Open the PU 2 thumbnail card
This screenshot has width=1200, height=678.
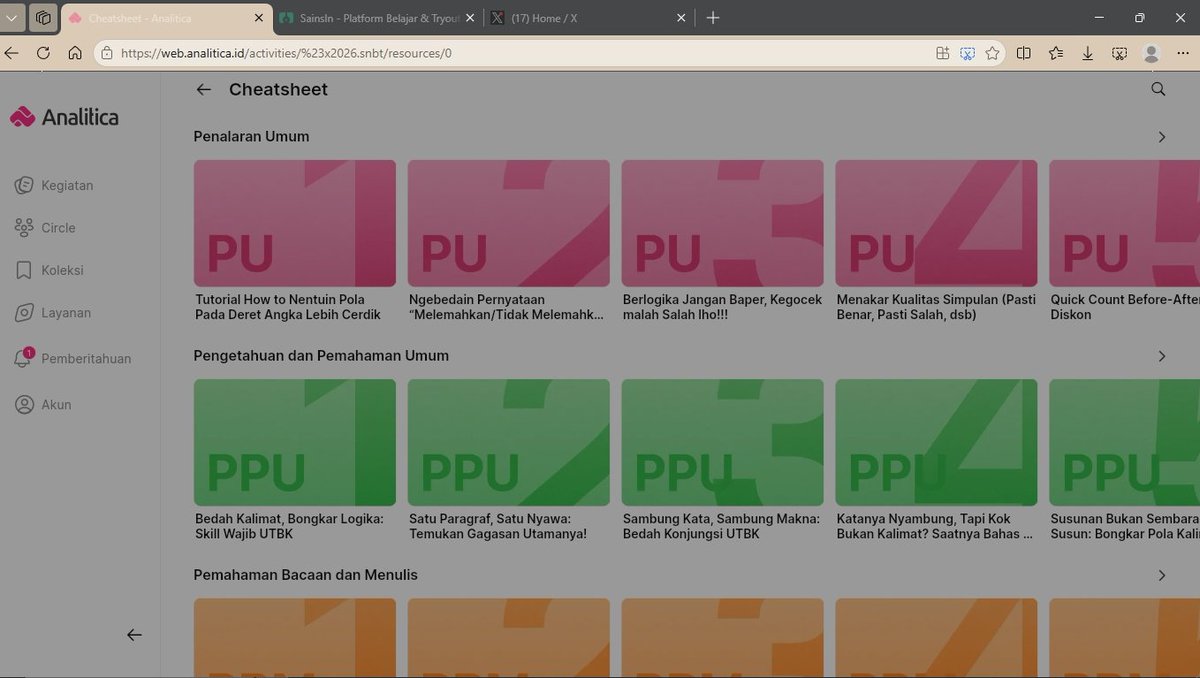[x=509, y=223]
